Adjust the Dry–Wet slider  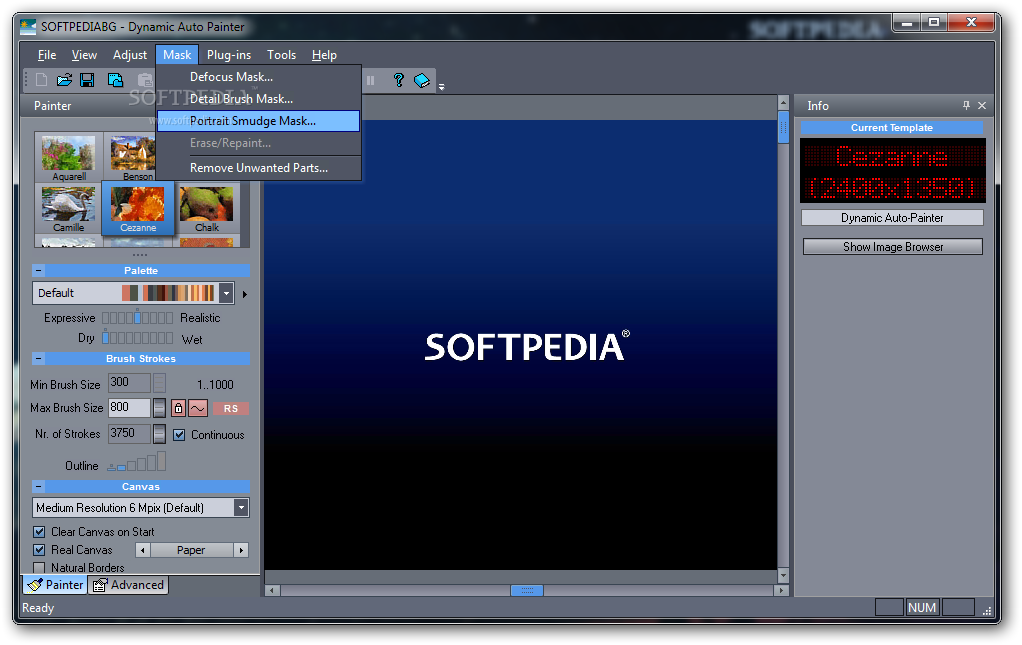[138, 338]
